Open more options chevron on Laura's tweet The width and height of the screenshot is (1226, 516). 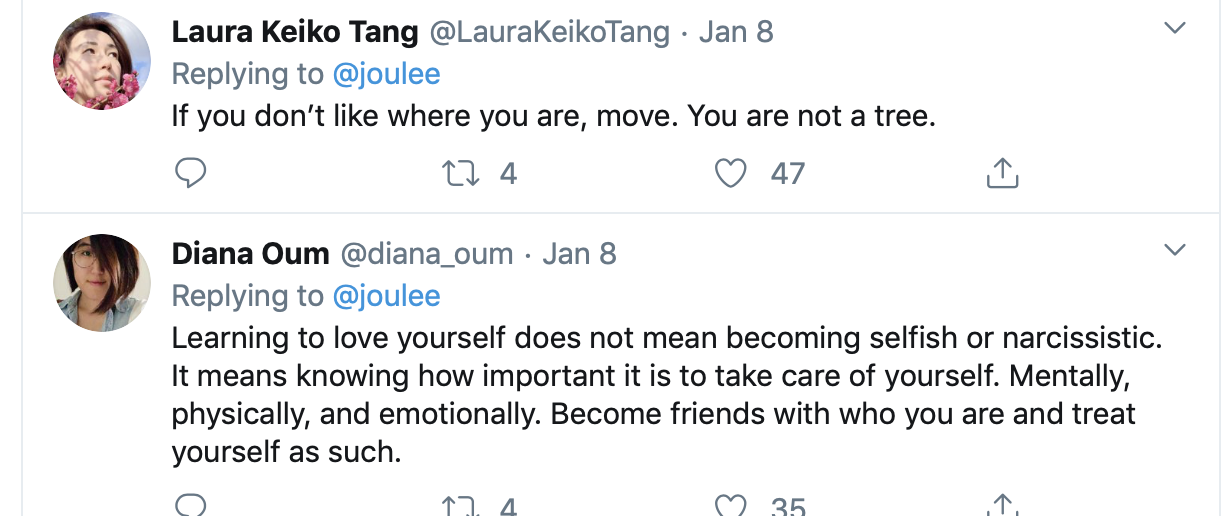pos(1175,28)
